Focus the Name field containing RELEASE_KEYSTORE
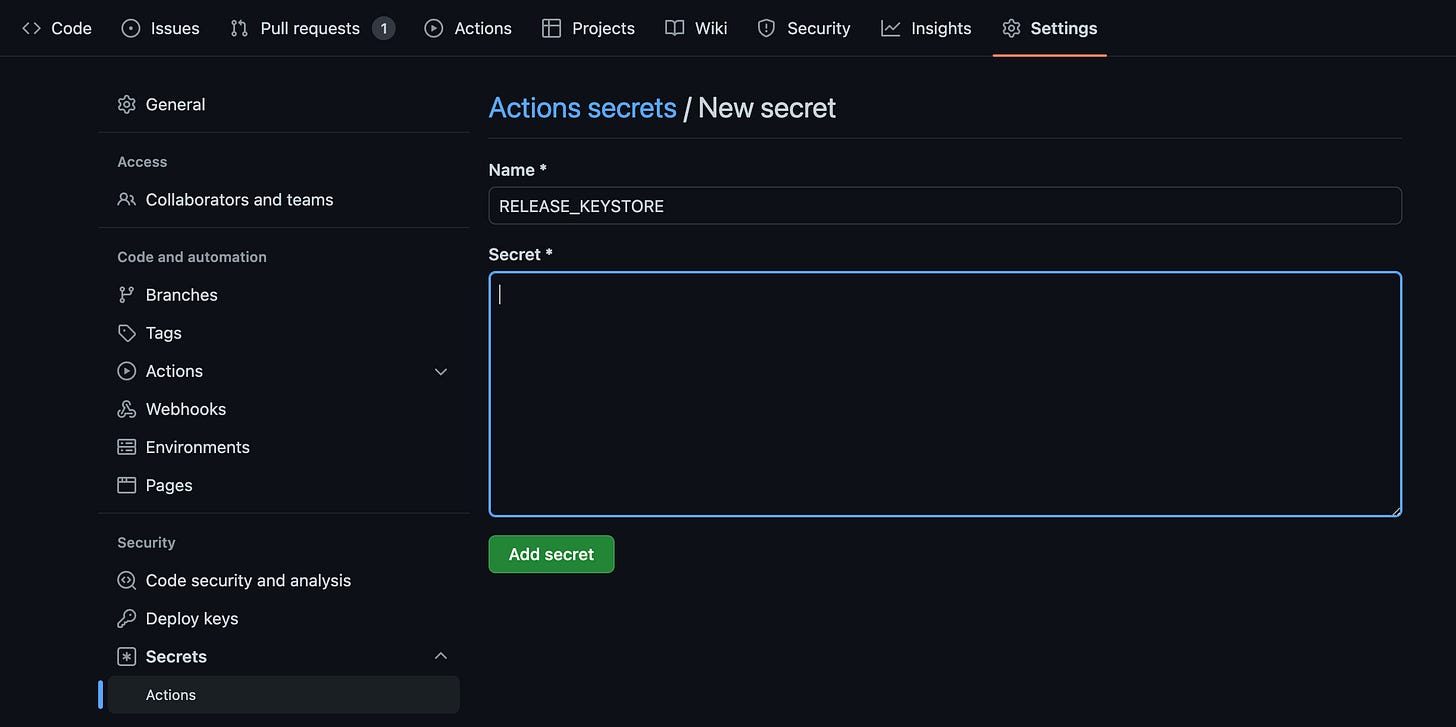Viewport: 1456px width, 727px height. [945, 206]
